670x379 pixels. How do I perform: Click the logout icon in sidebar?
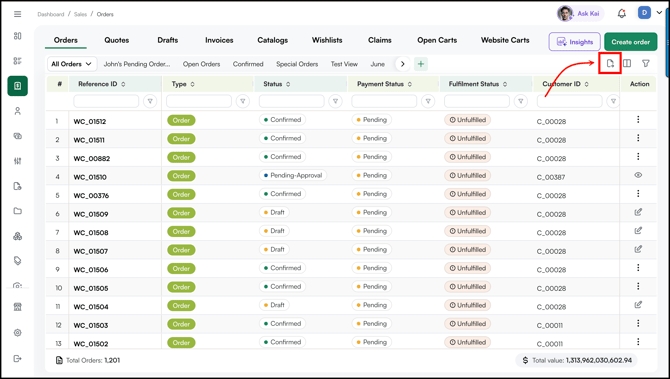[x=18, y=358]
